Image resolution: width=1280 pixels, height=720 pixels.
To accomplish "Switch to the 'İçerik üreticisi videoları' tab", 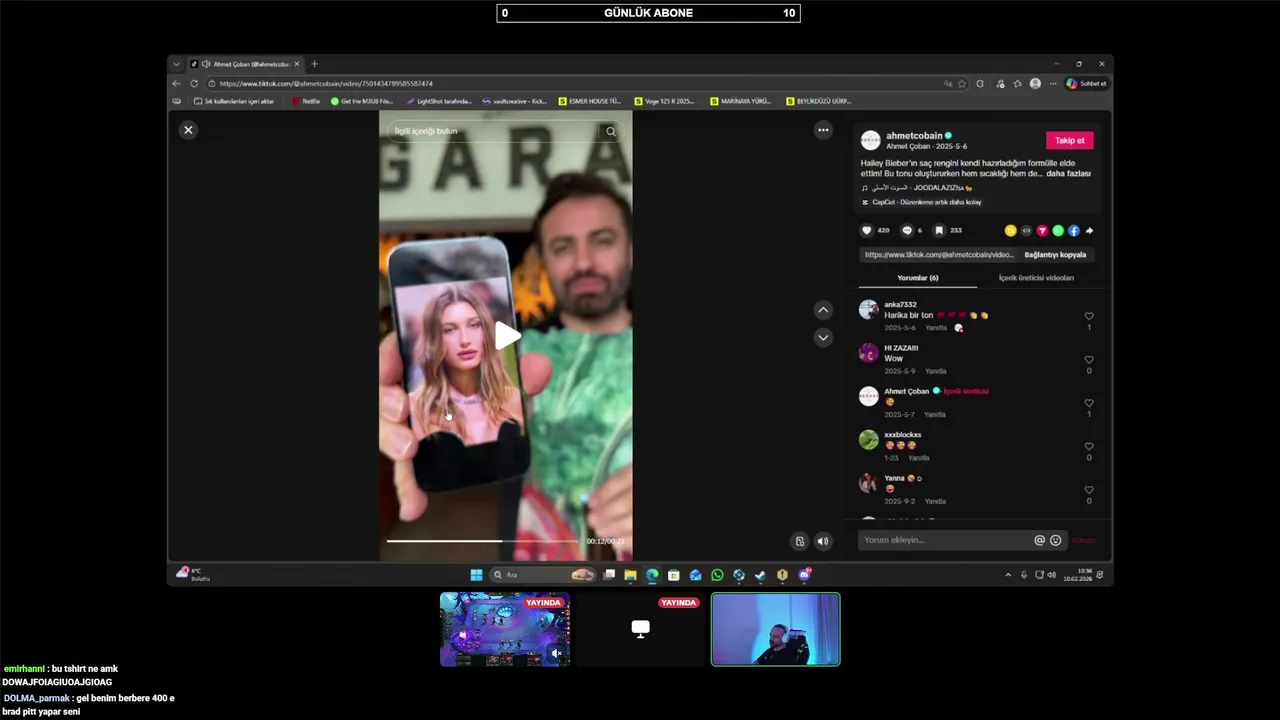I will pos(1036,278).
